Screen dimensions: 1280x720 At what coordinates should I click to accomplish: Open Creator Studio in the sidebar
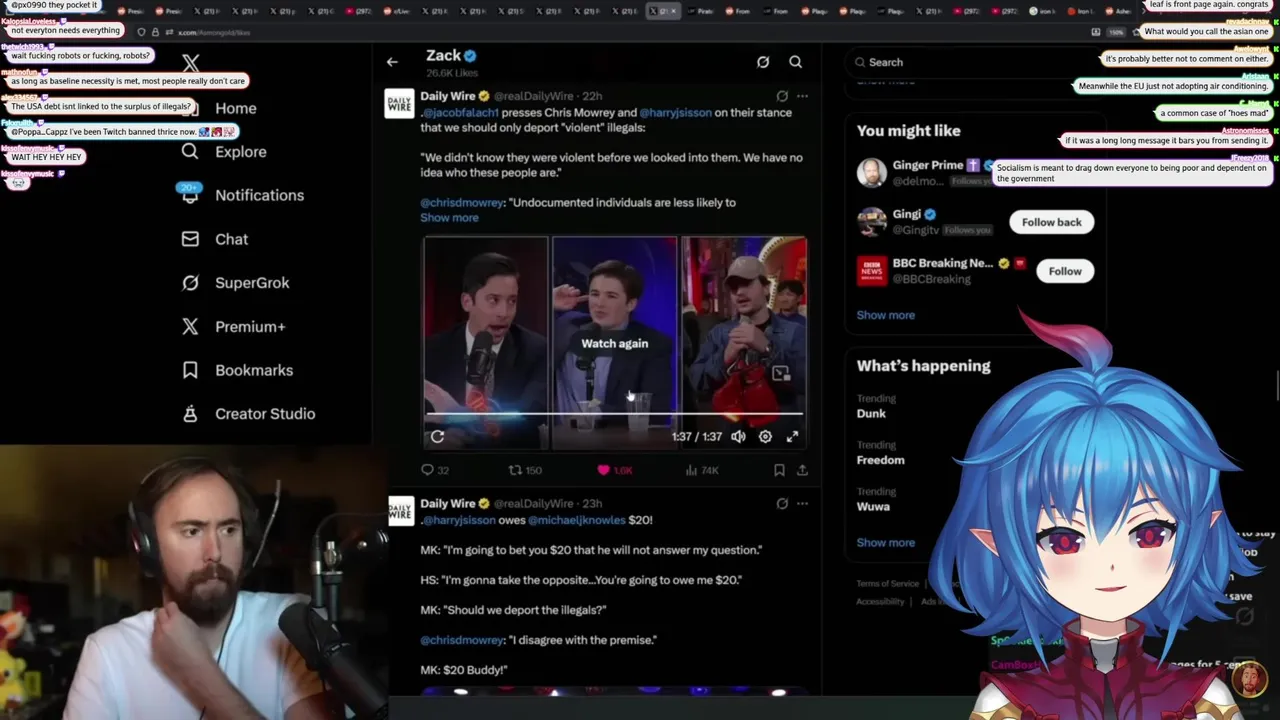[x=265, y=414]
